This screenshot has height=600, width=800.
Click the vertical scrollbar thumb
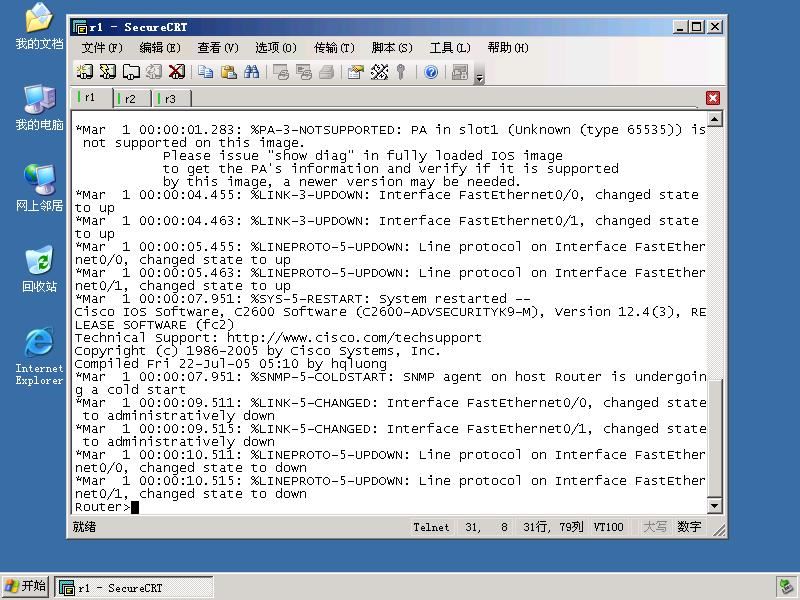click(714, 438)
